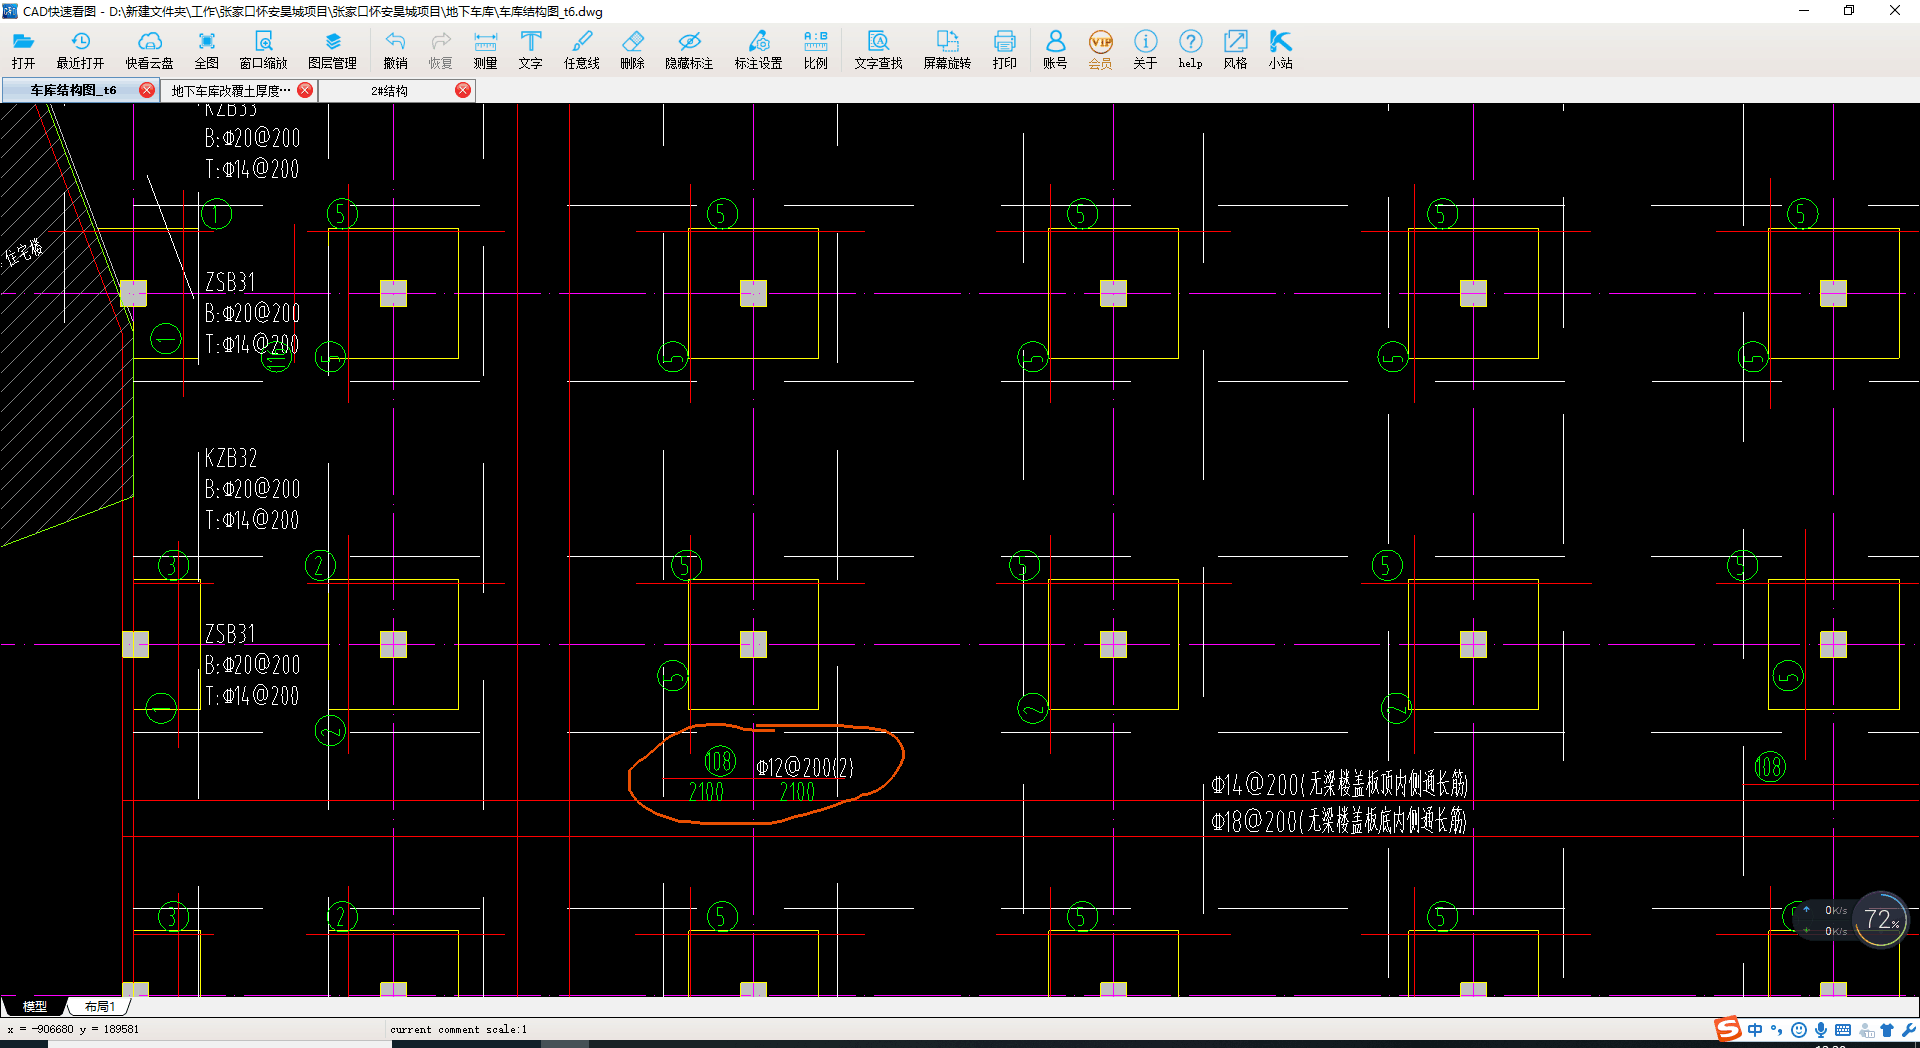Viewport: 1920px width, 1048px height.
Task: Switch to the 2#结构 tab
Action: click(x=389, y=90)
